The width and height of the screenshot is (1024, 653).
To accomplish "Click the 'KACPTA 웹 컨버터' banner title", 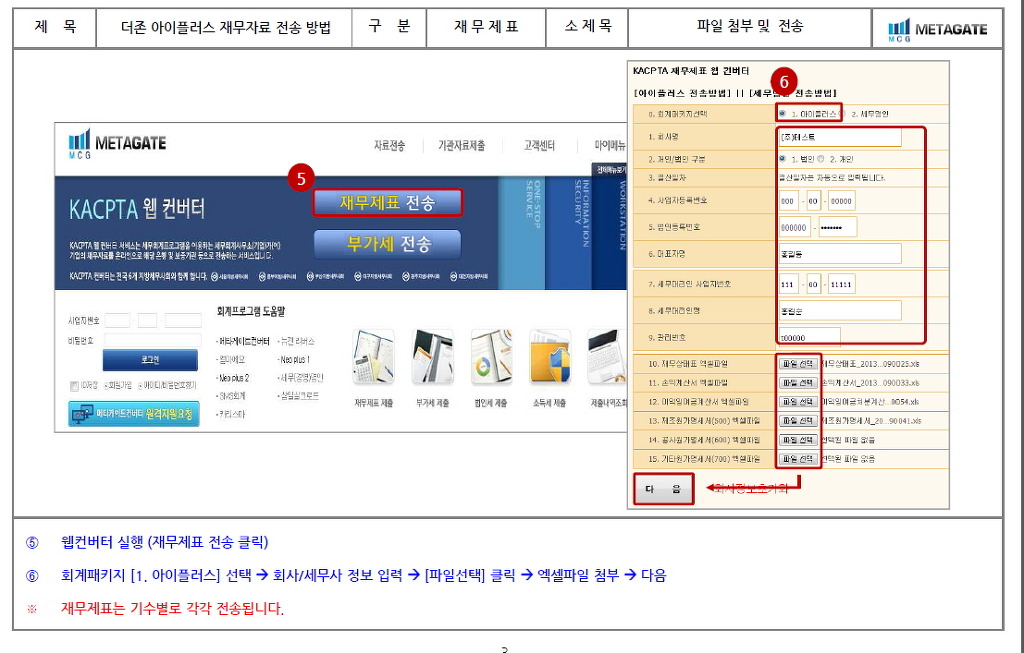I will (137, 209).
